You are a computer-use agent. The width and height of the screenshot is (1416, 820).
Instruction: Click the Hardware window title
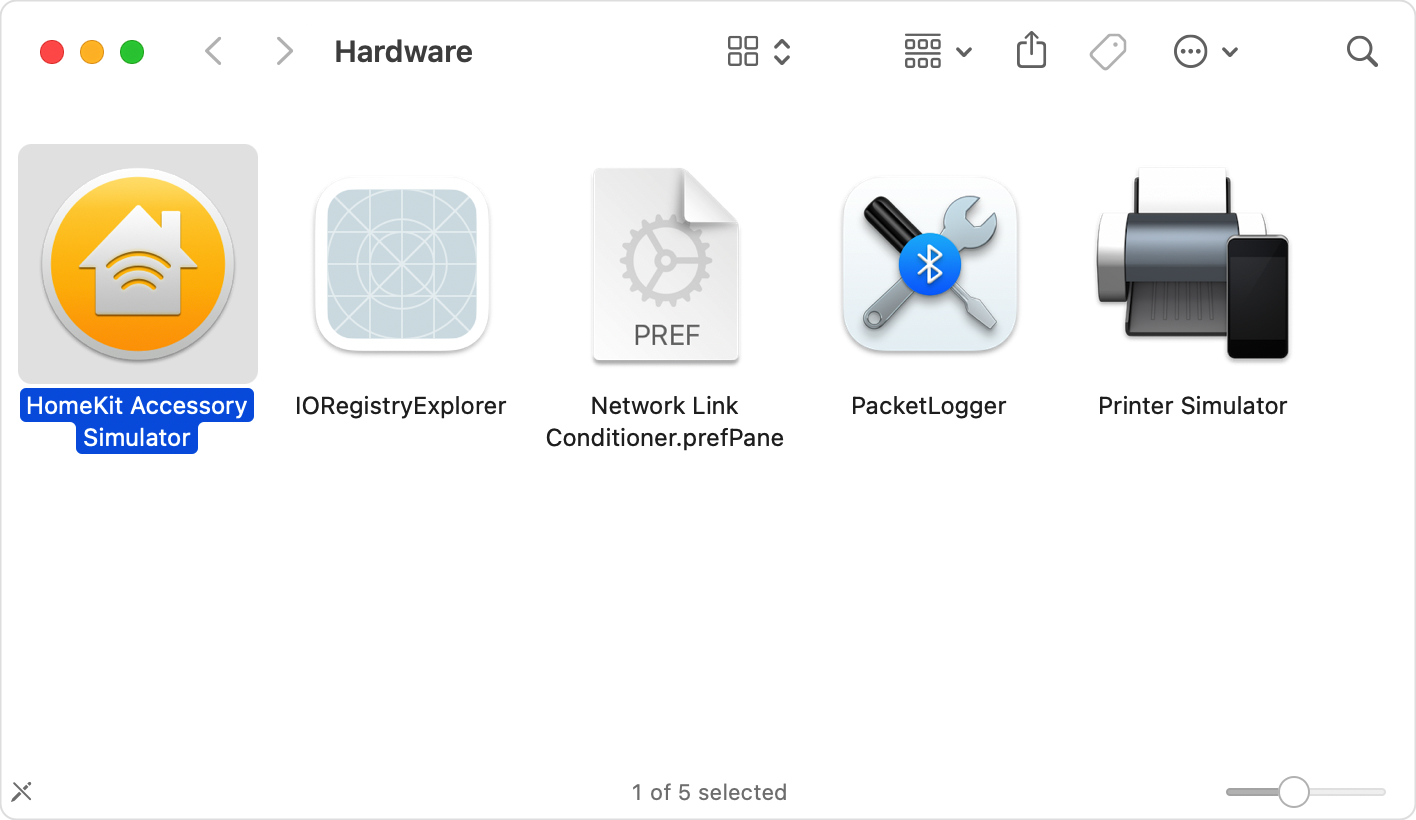[x=404, y=51]
